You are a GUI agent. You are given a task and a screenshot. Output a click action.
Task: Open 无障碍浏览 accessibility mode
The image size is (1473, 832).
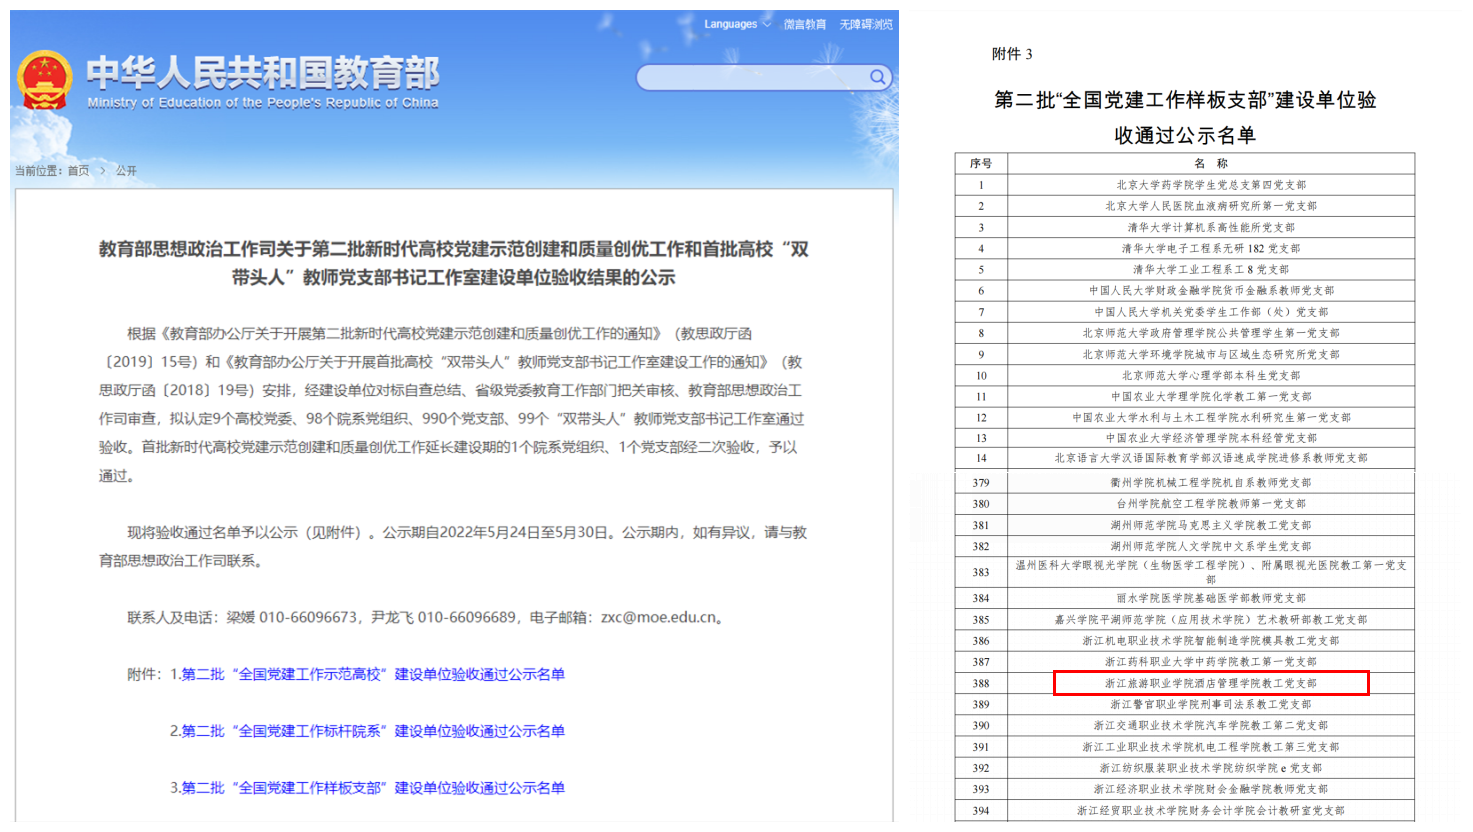point(866,24)
